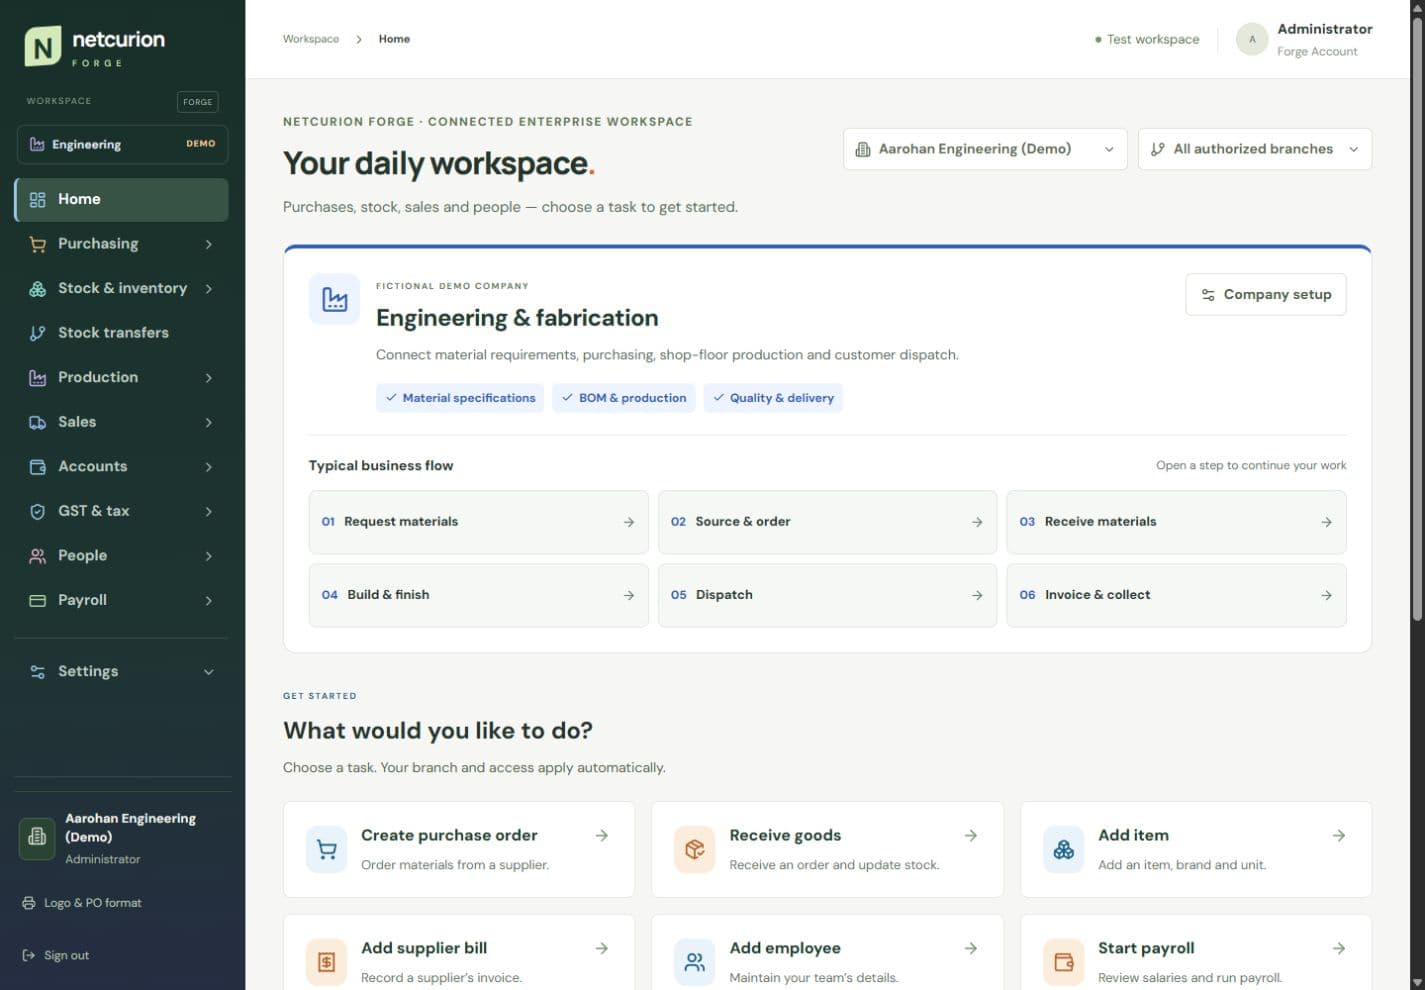Select Sales in the sidebar menu
This screenshot has height=990, width=1425.
(121, 422)
